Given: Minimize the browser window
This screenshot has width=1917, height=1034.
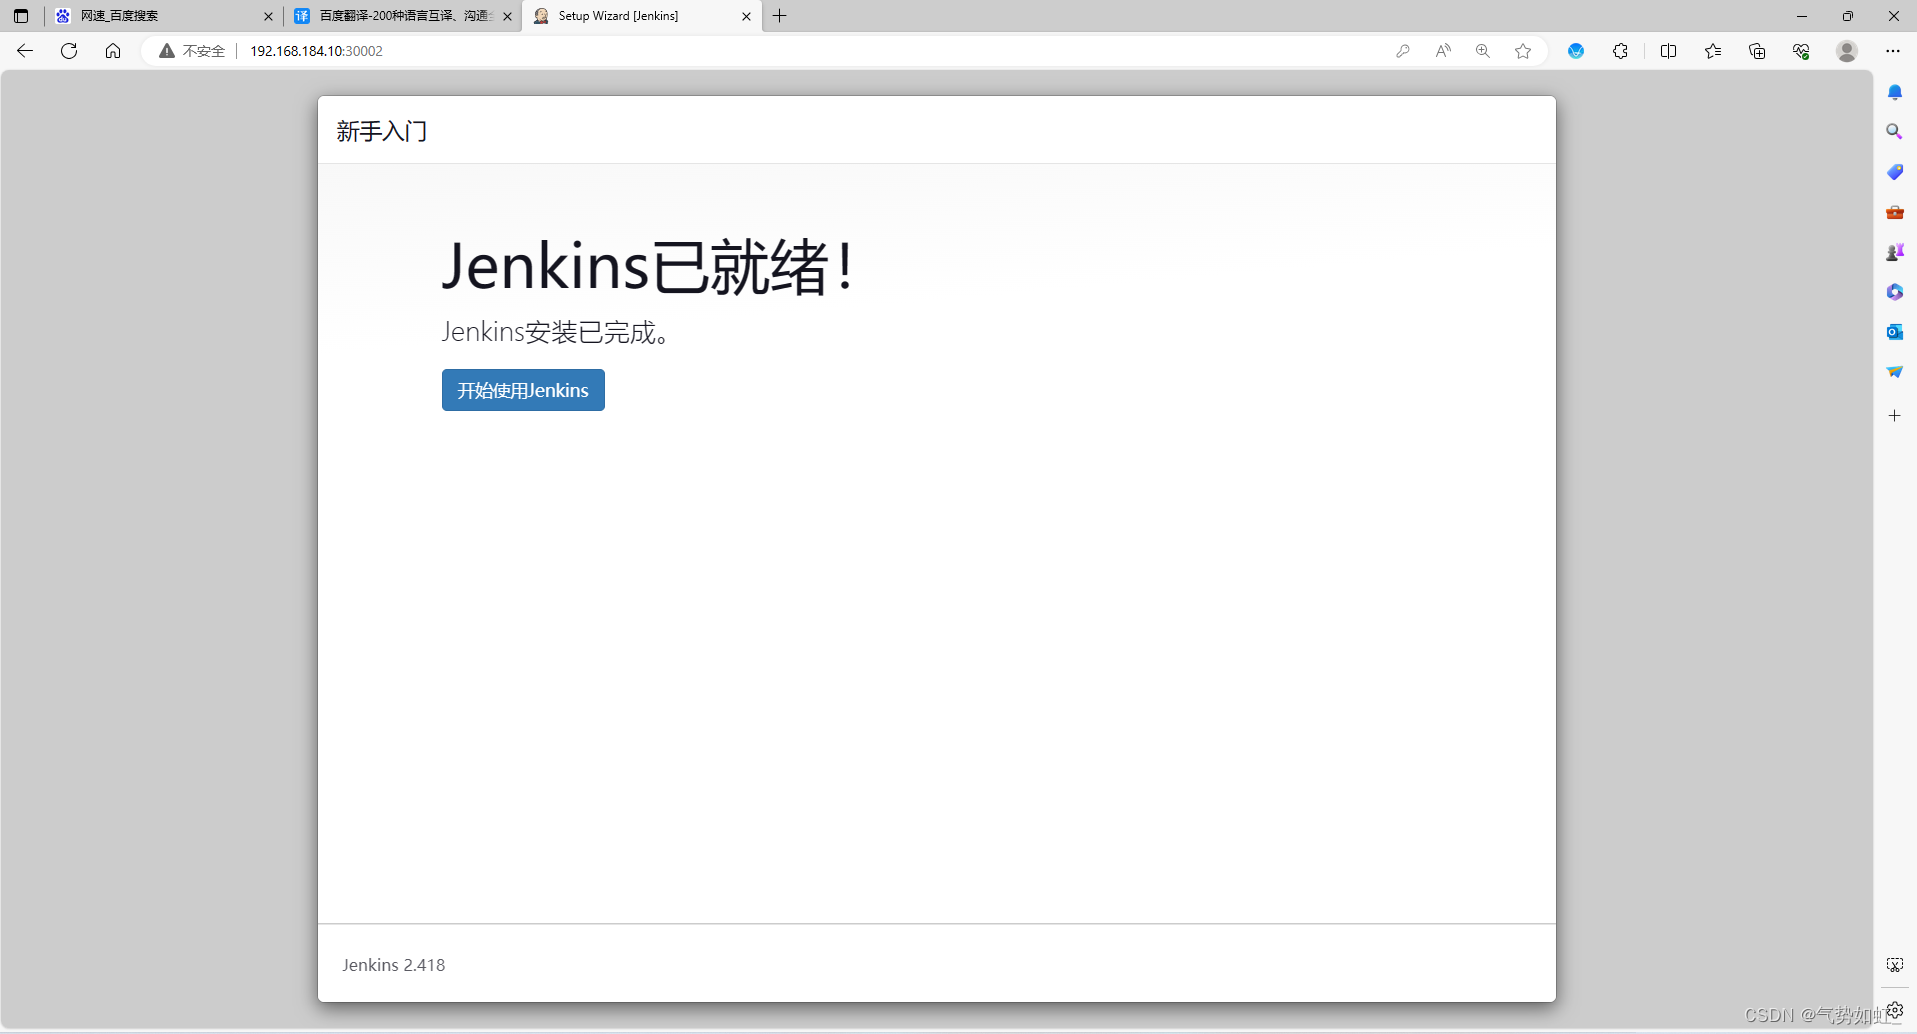Looking at the screenshot, I should click(1802, 16).
